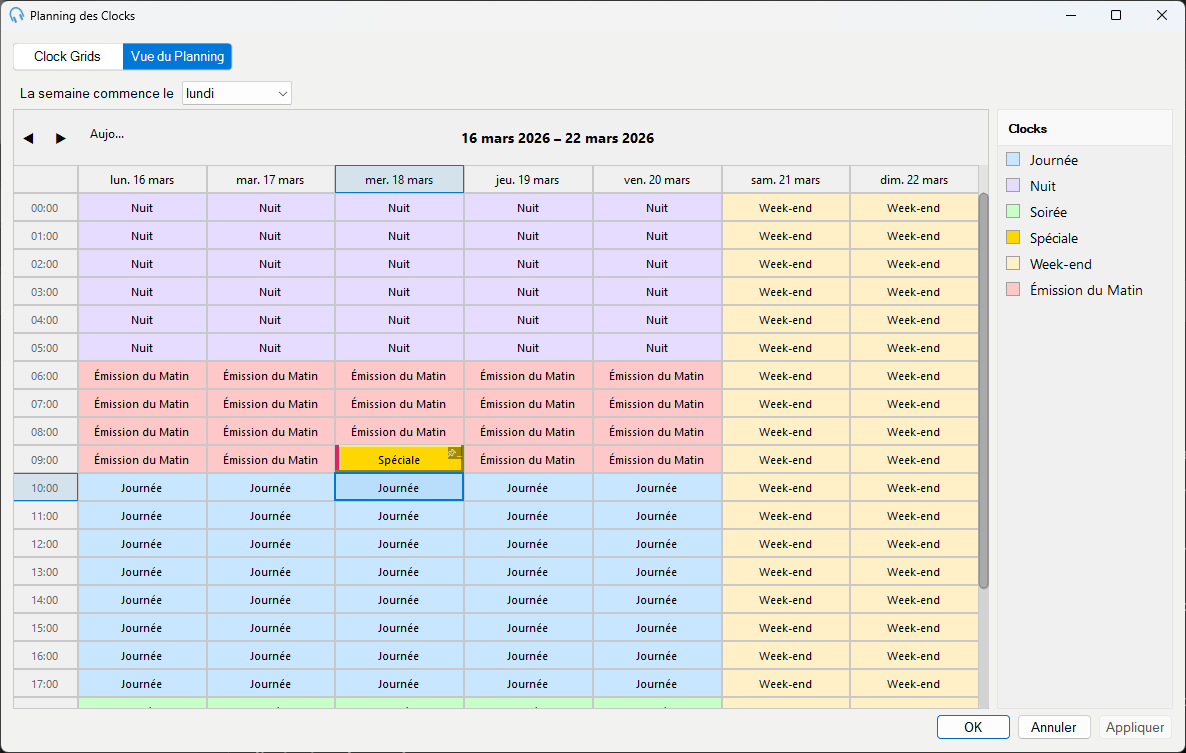Click the app headphone icon in title bar

(16, 15)
